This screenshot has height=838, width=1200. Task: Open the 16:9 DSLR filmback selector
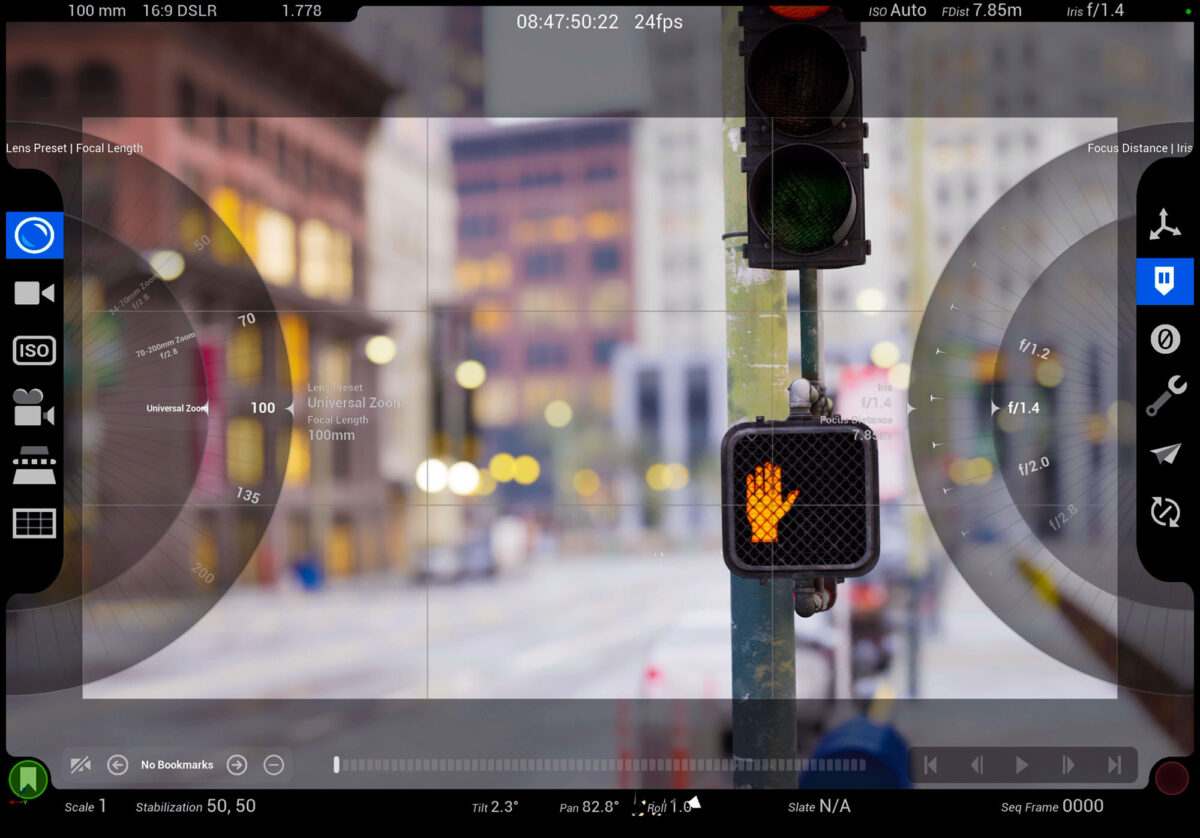(180, 12)
